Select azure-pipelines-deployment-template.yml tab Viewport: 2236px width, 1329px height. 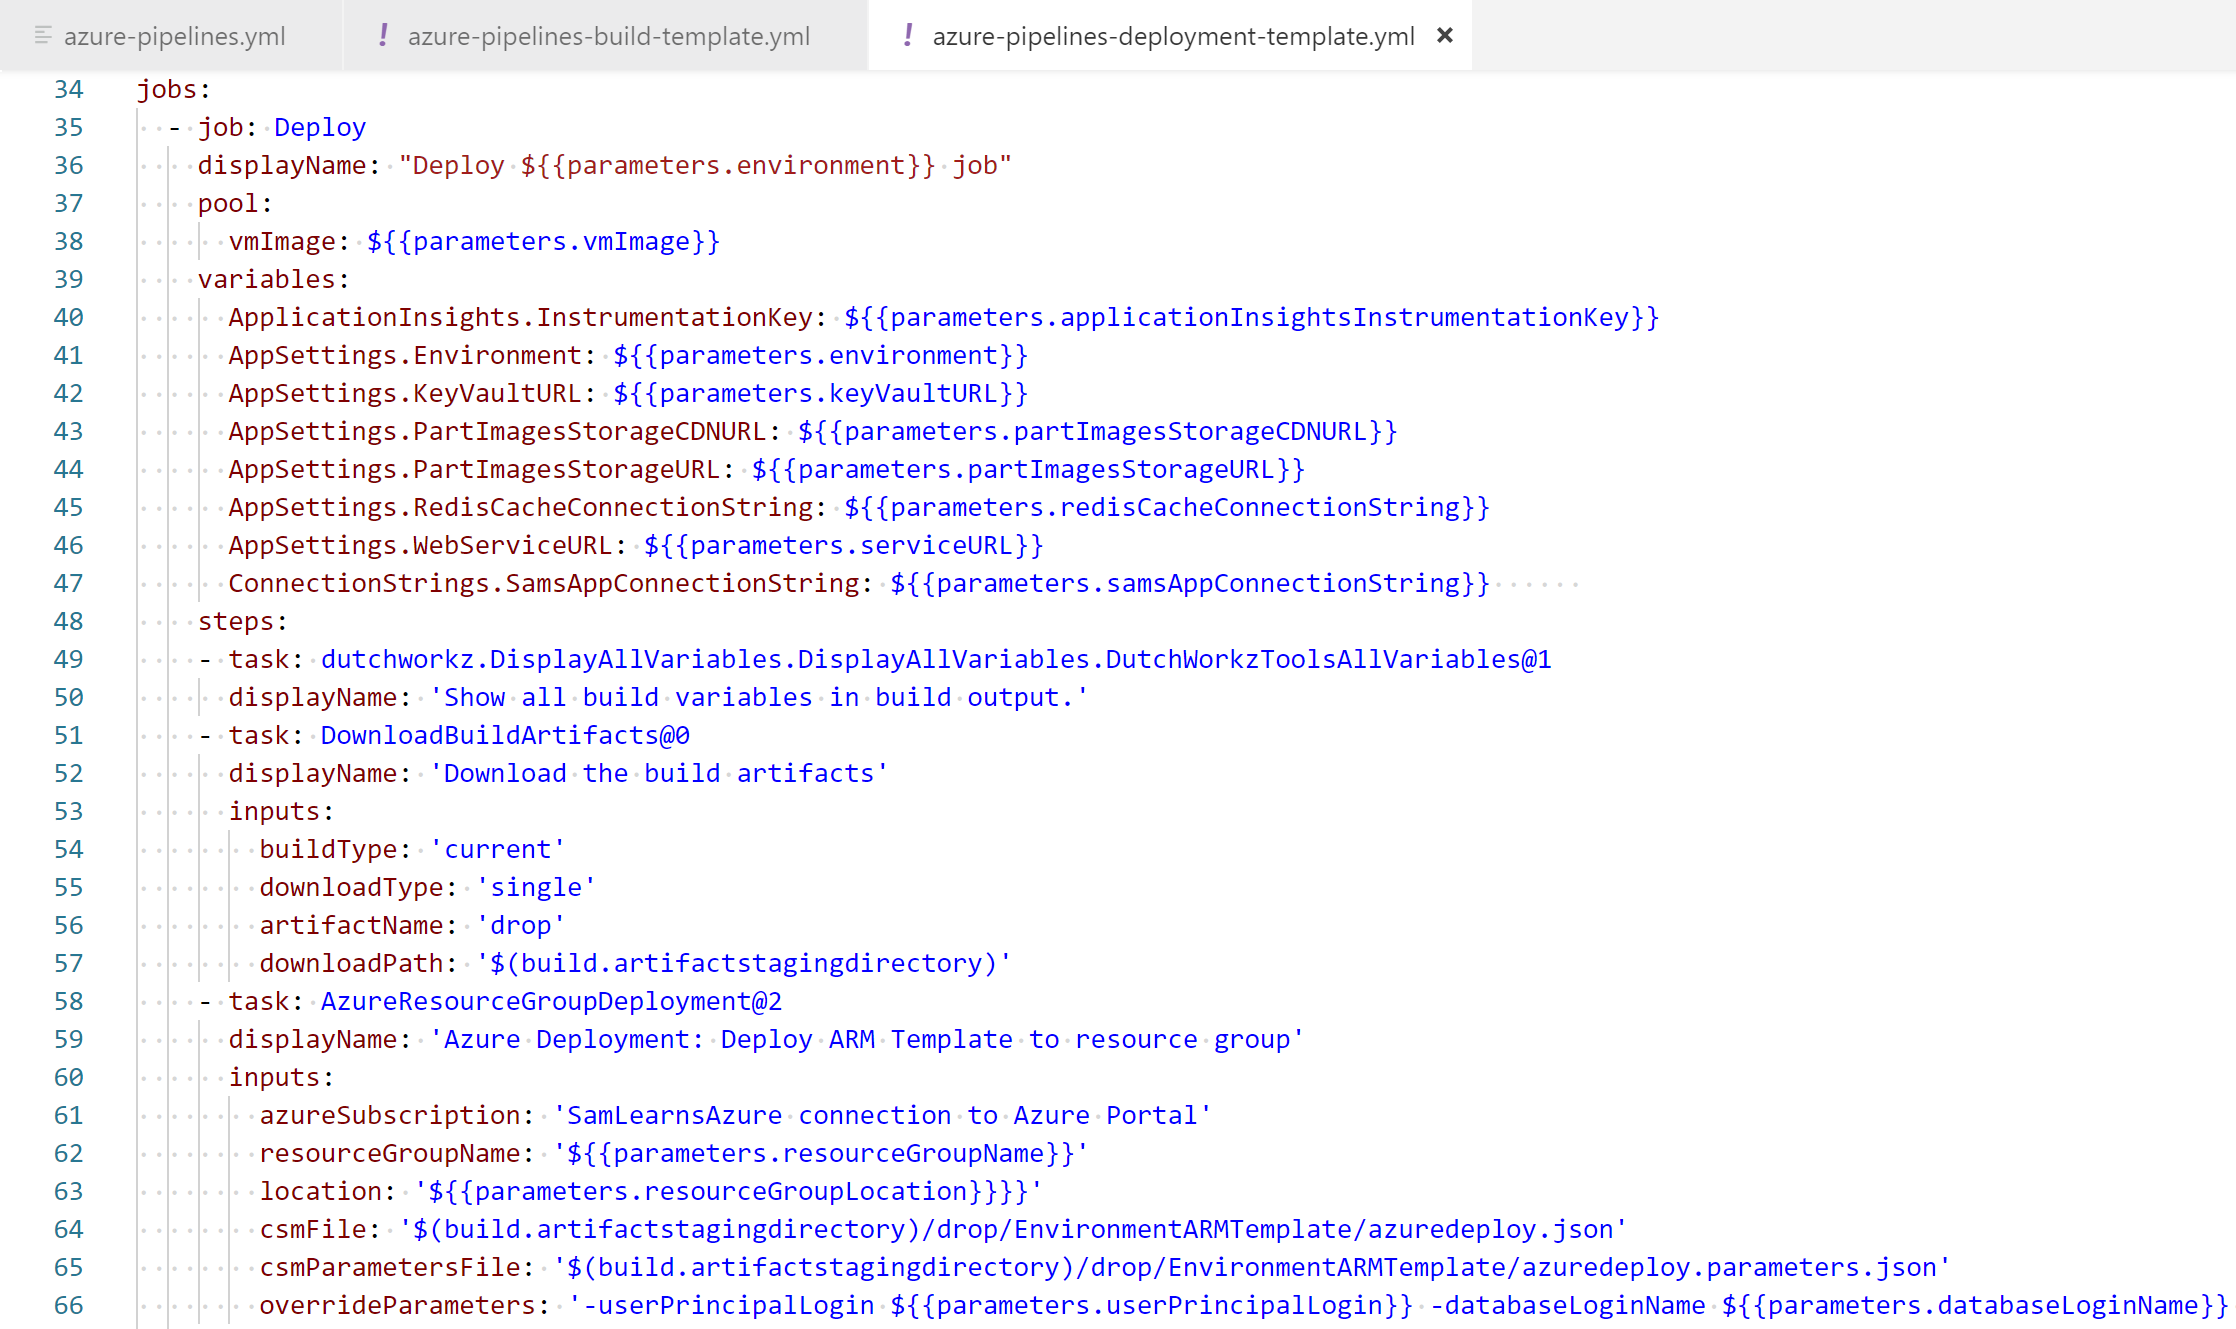1172,36
